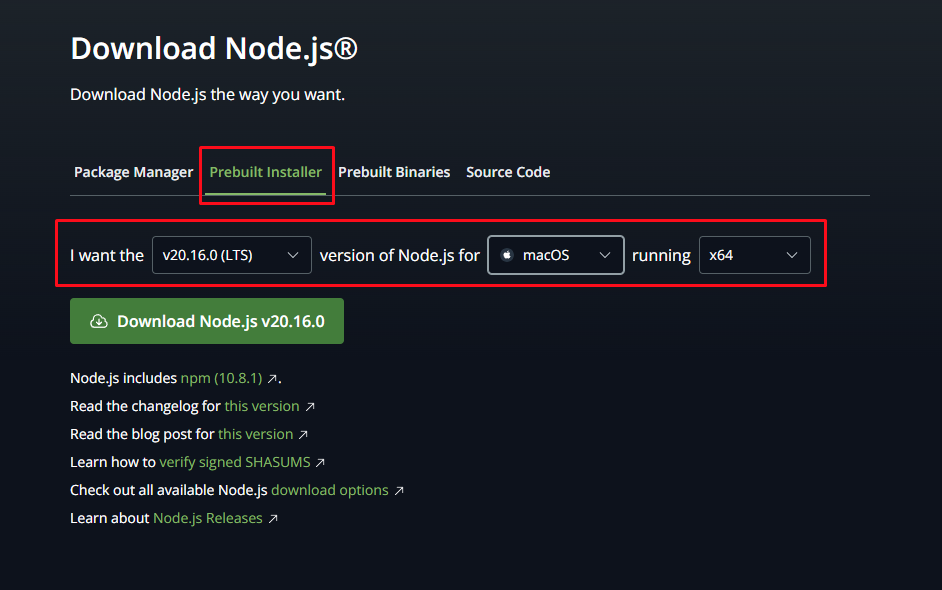Click external arrow icon after blog post link
The width and height of the screenshot is (942, 590).
pyautogui.click(x=303, y=434)
